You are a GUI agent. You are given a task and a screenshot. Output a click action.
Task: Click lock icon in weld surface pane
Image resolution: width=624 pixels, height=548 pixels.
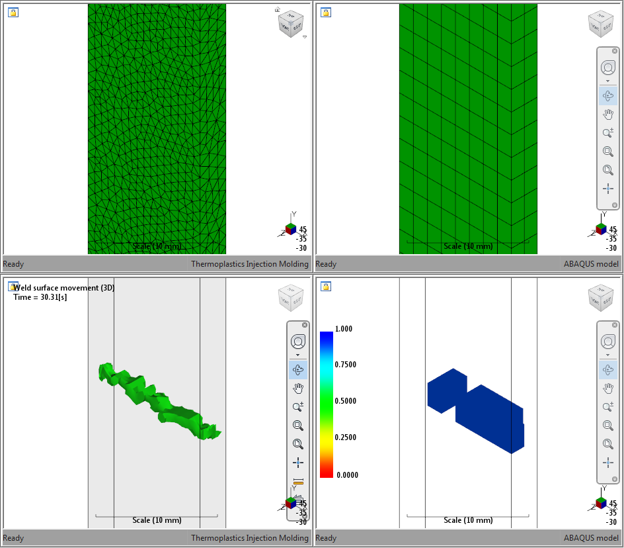(13, 286)
